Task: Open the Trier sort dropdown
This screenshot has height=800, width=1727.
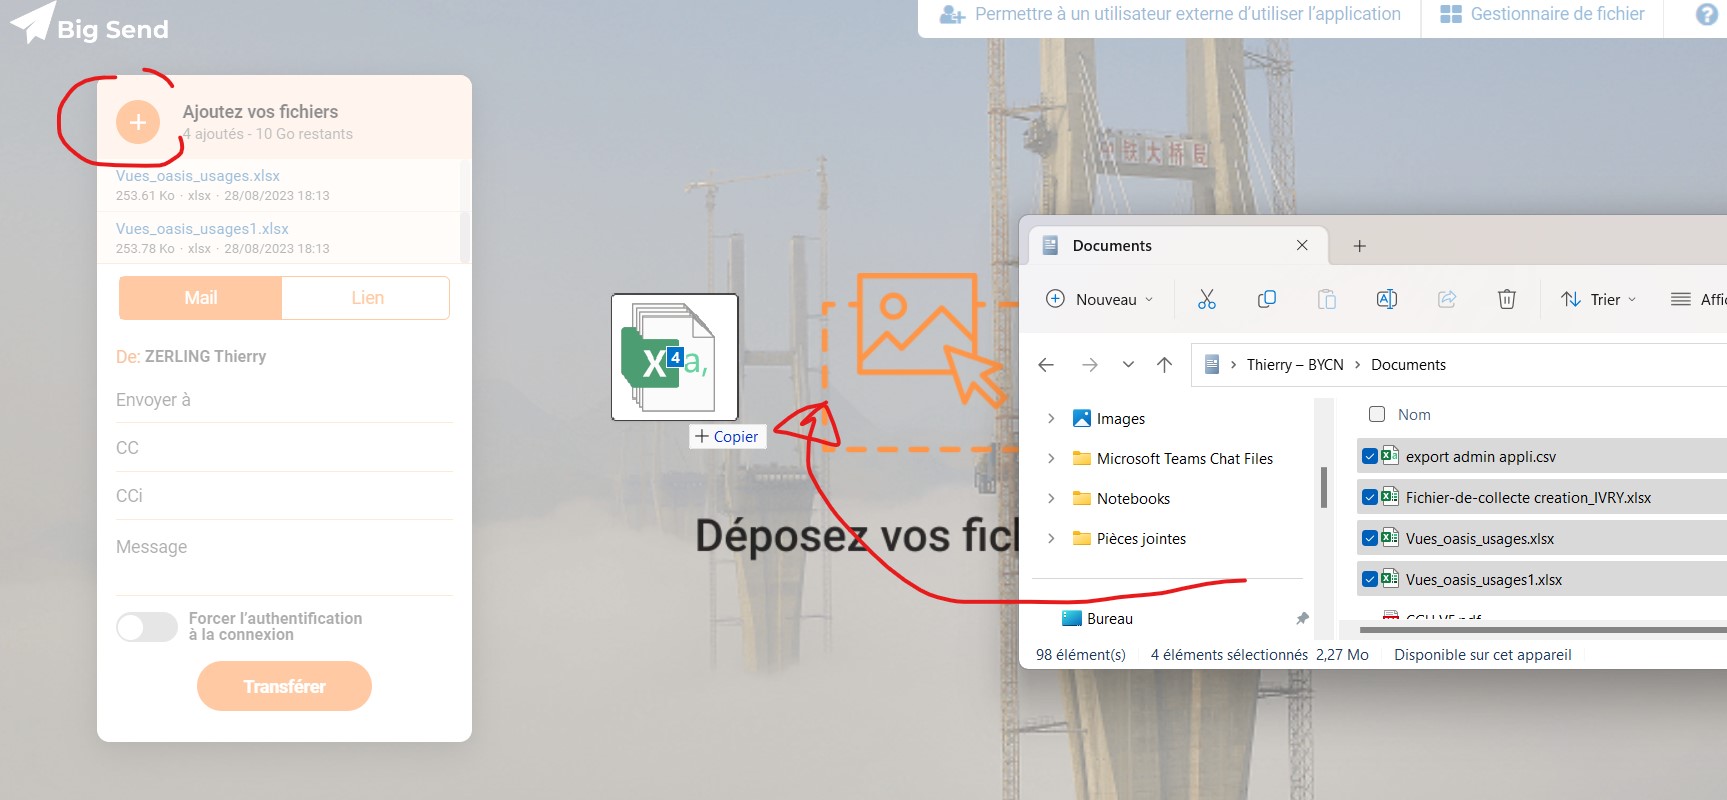Action: (x=1599, y=299)
